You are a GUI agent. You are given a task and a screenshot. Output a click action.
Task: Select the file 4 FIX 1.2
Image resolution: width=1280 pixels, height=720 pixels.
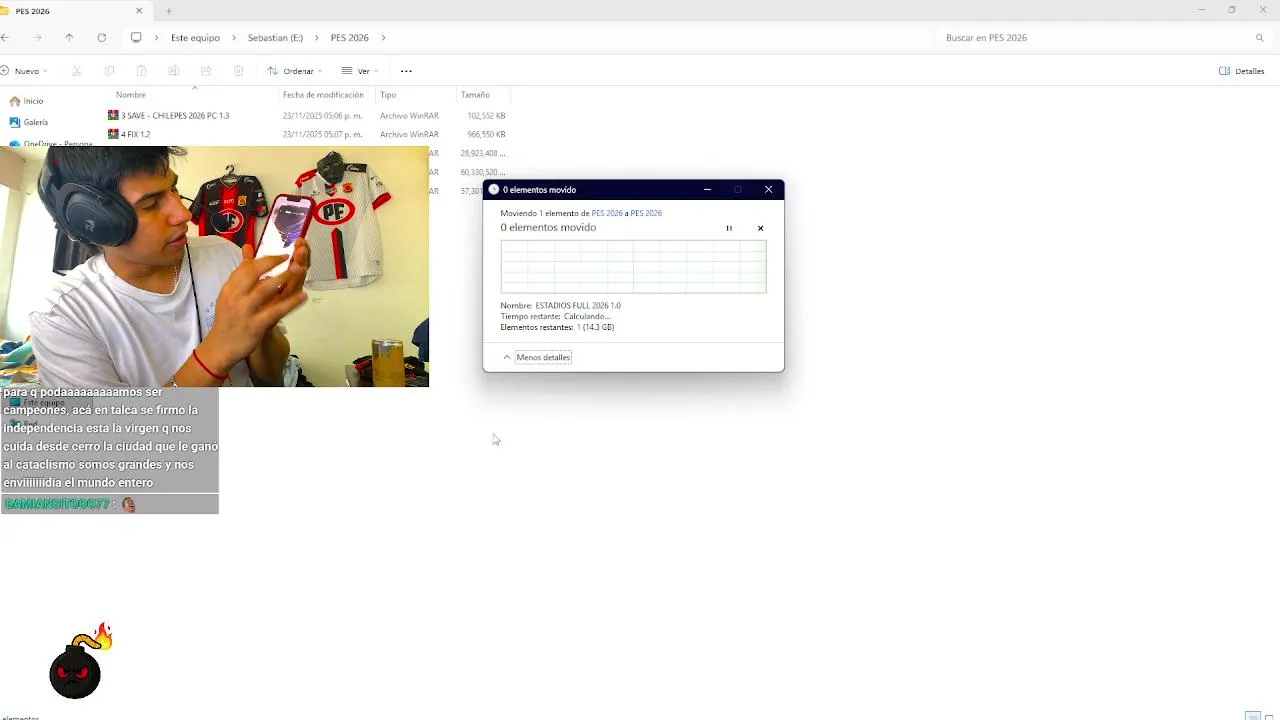tap(136, 134)
